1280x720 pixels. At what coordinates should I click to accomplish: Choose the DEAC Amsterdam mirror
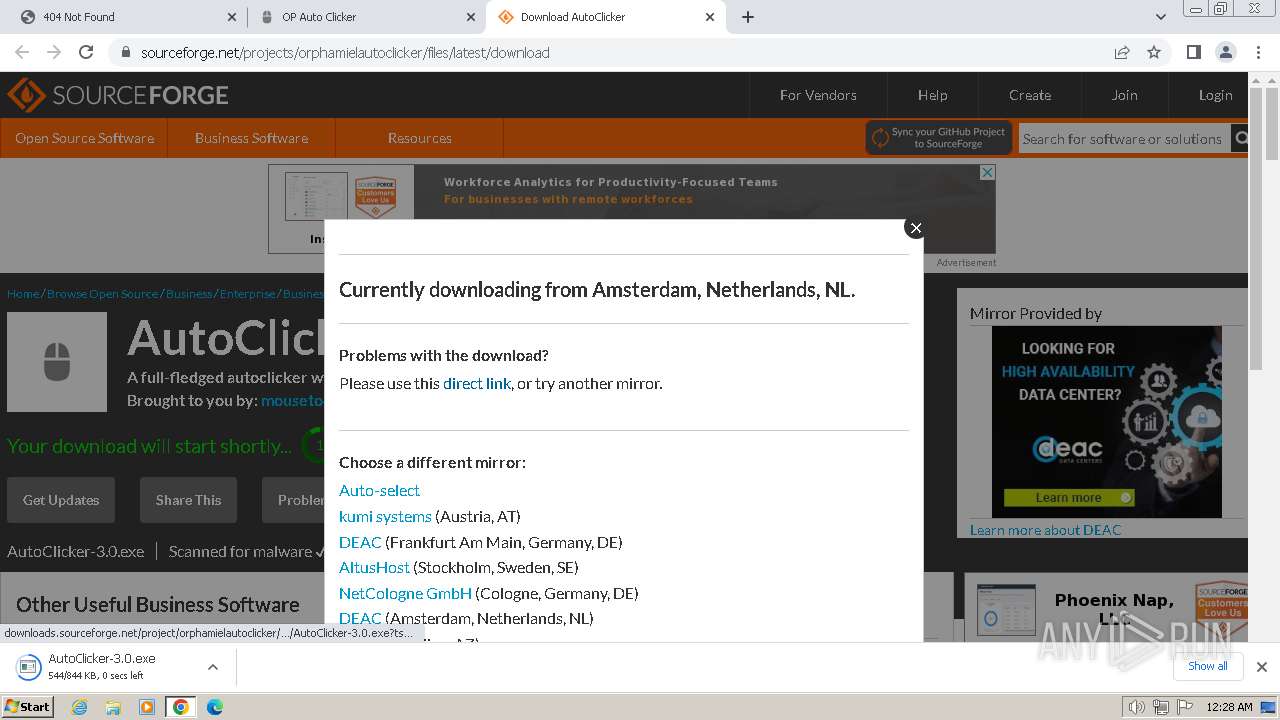[360, 618]
